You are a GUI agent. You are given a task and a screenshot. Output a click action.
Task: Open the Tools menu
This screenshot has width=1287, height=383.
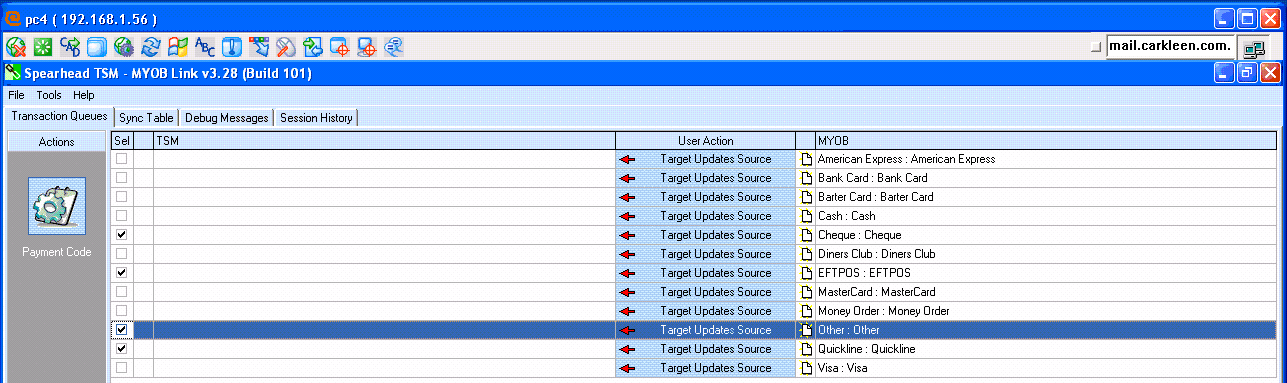49,95
